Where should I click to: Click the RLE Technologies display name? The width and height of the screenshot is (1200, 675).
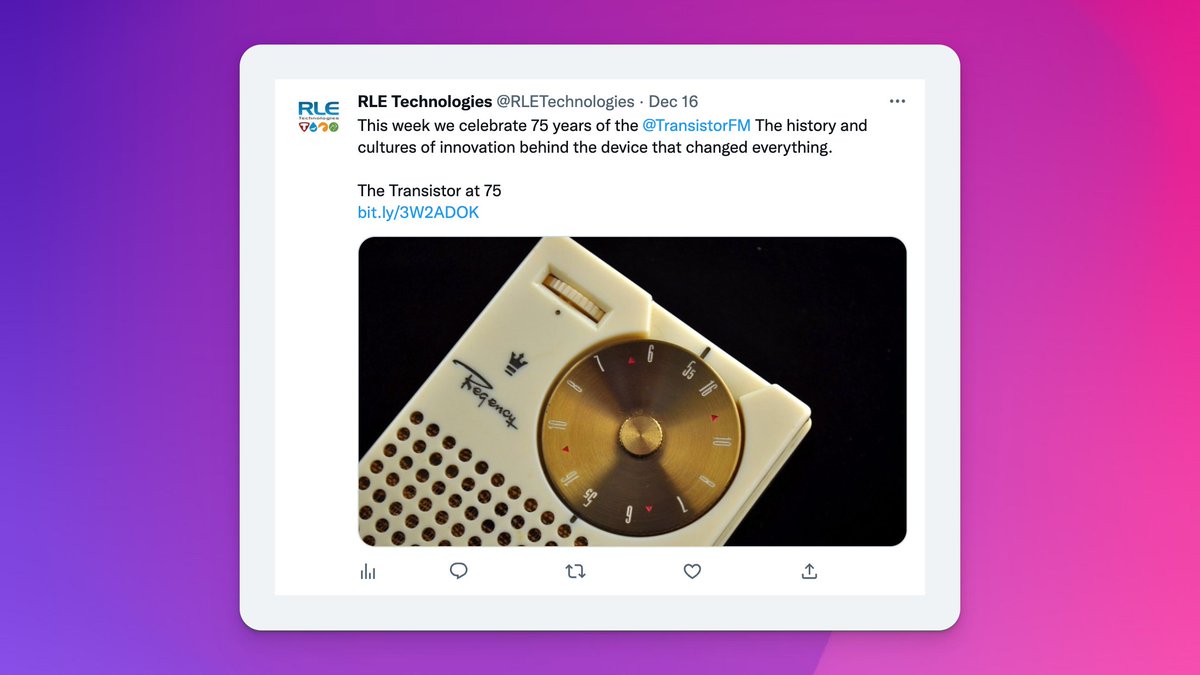(x=425, y=101)
